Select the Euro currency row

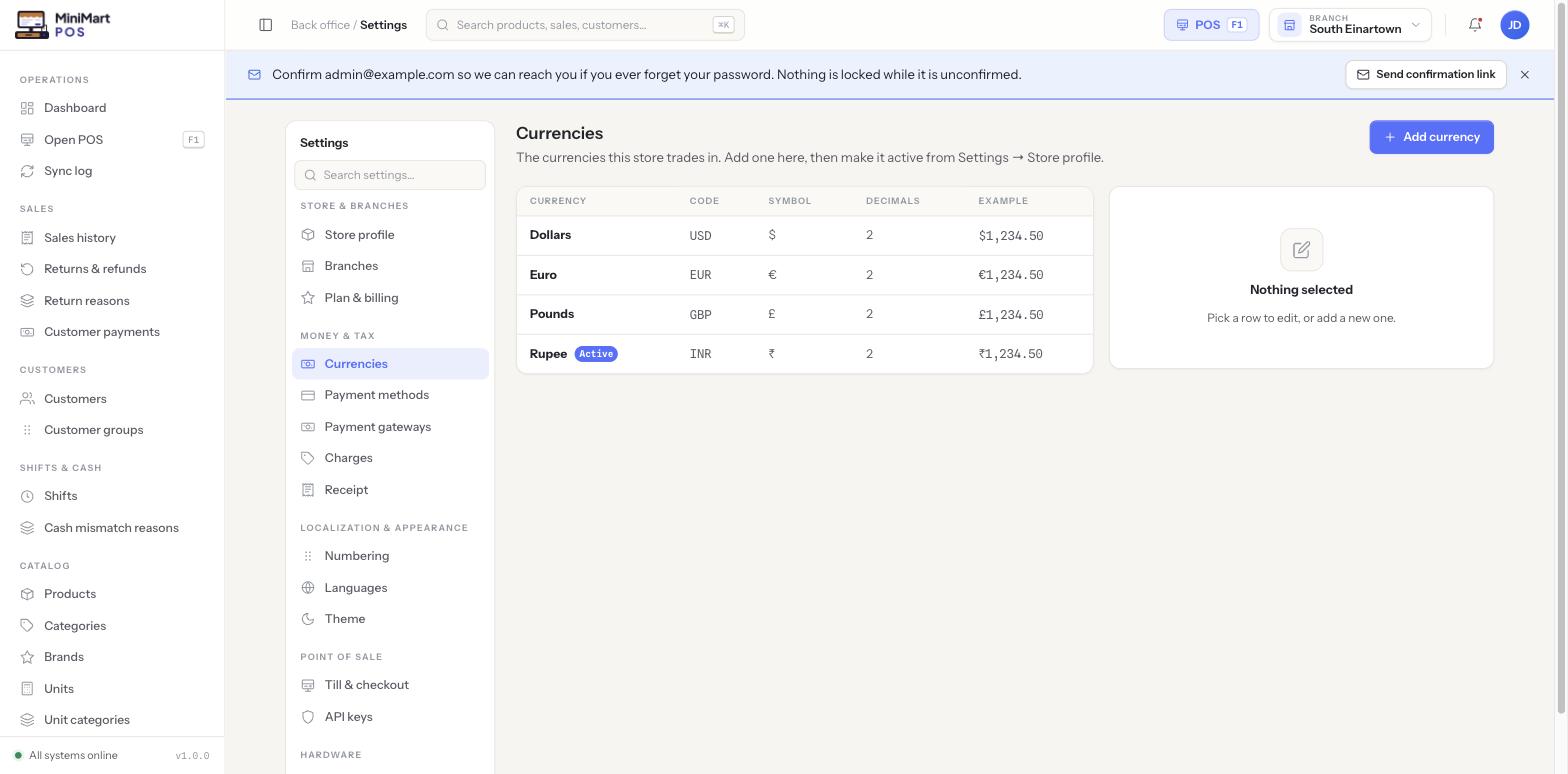click(804, 275)
